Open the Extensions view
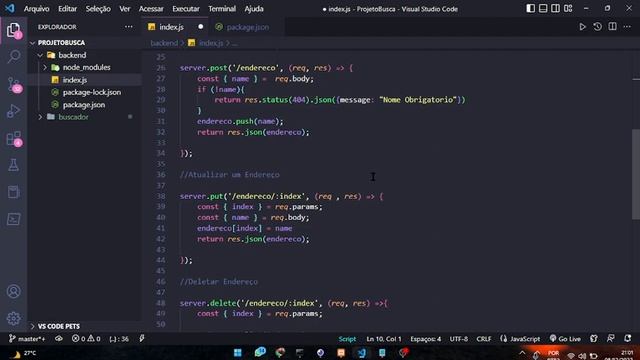Viewport: 640px width, 360px height. tap(14, 139)
